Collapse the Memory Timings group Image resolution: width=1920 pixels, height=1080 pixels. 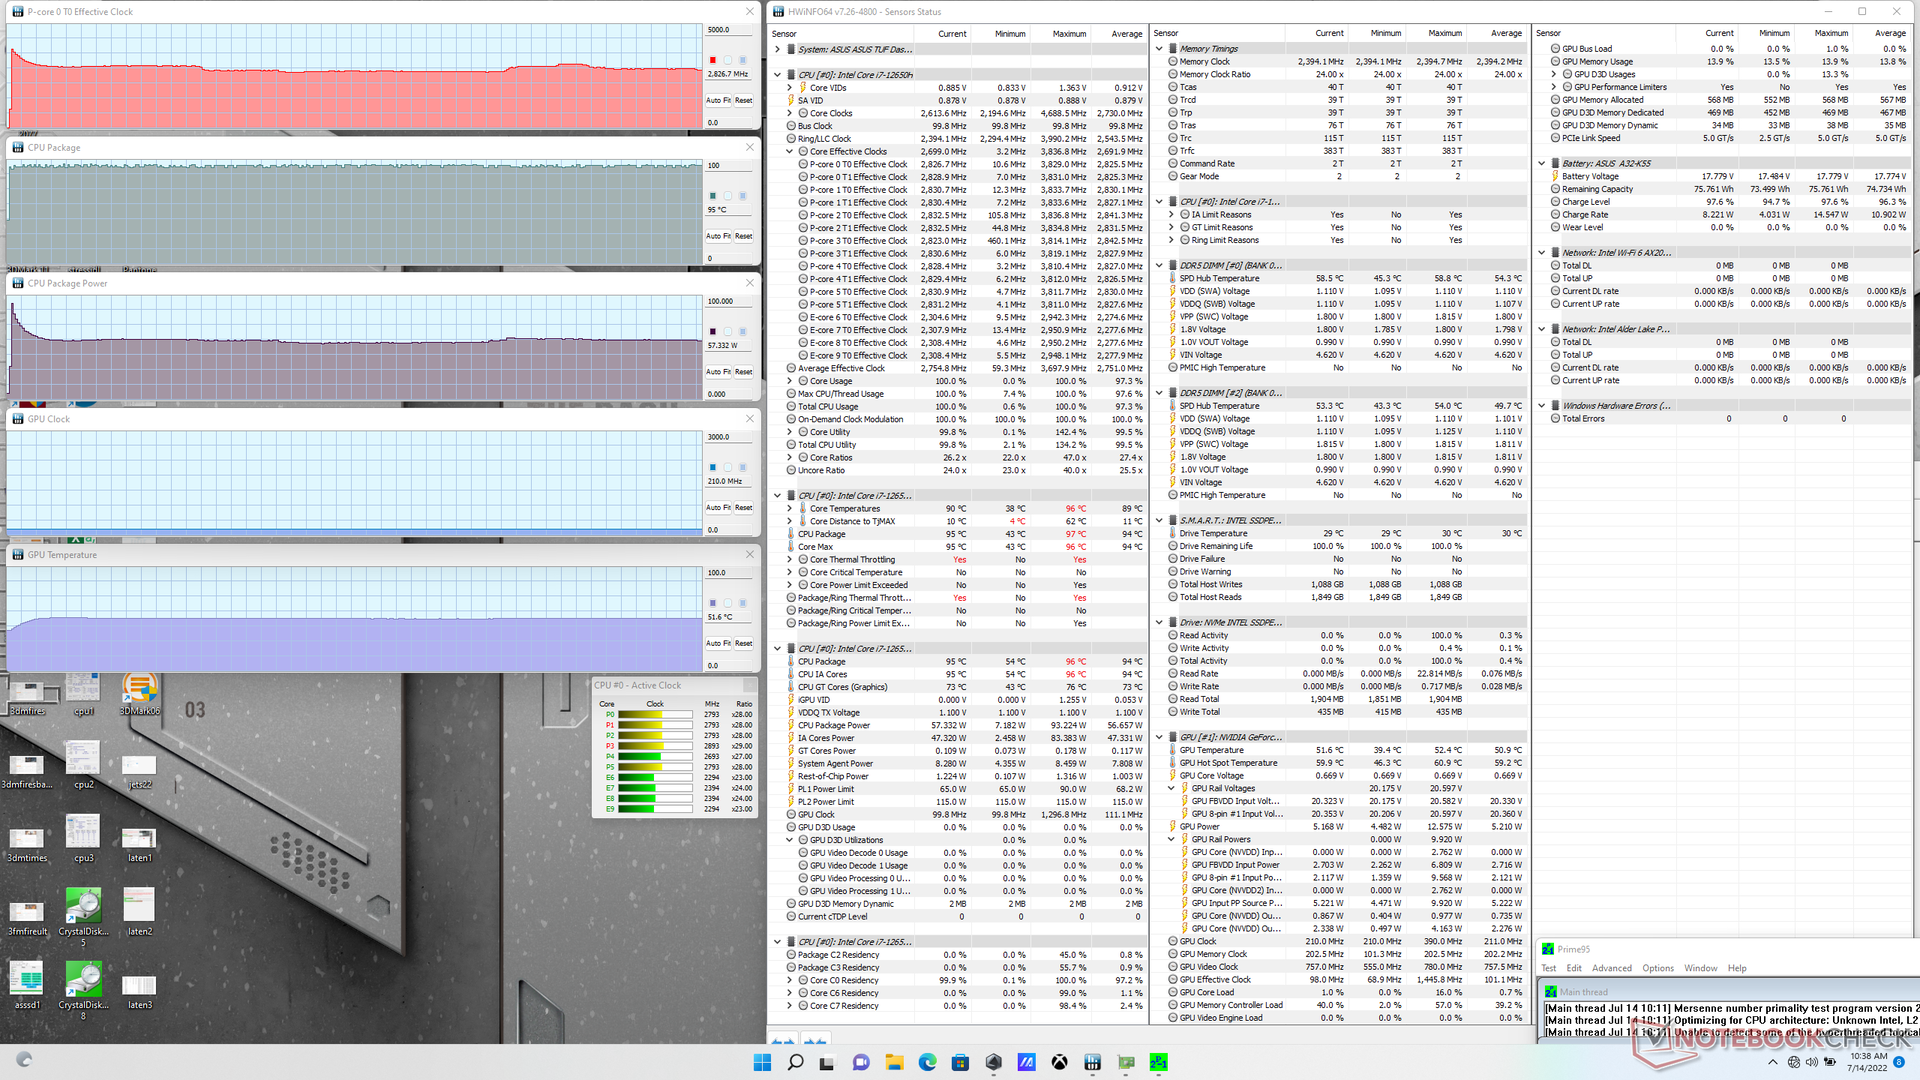(1160, 49)
